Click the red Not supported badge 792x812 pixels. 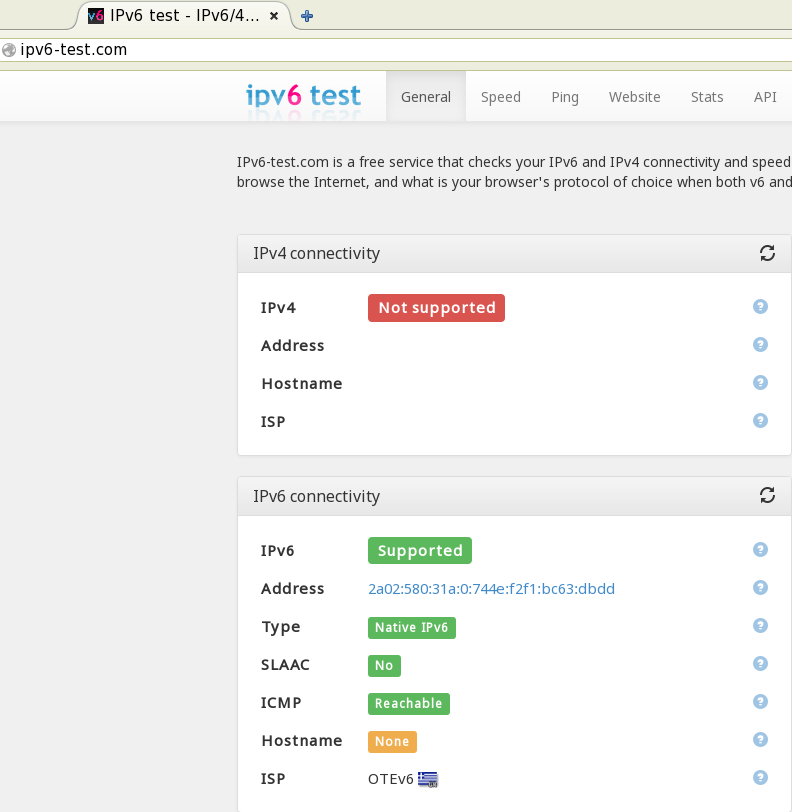436,307
